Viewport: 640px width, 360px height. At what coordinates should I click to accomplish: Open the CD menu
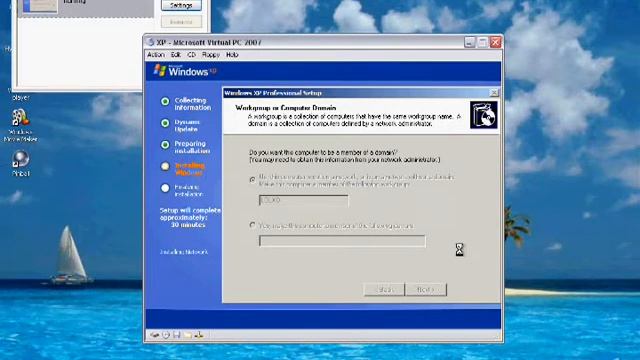[191, 55]
